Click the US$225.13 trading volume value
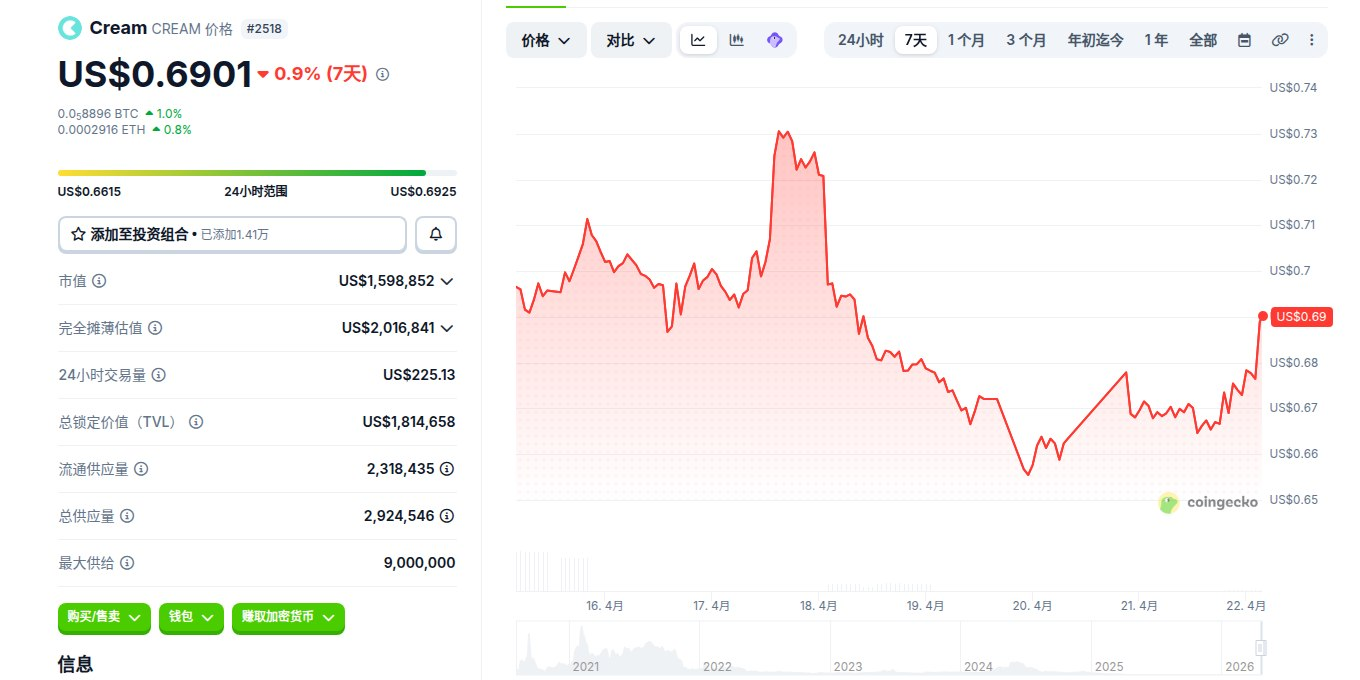Screen dimensions: 1360x680 [419, 375]
